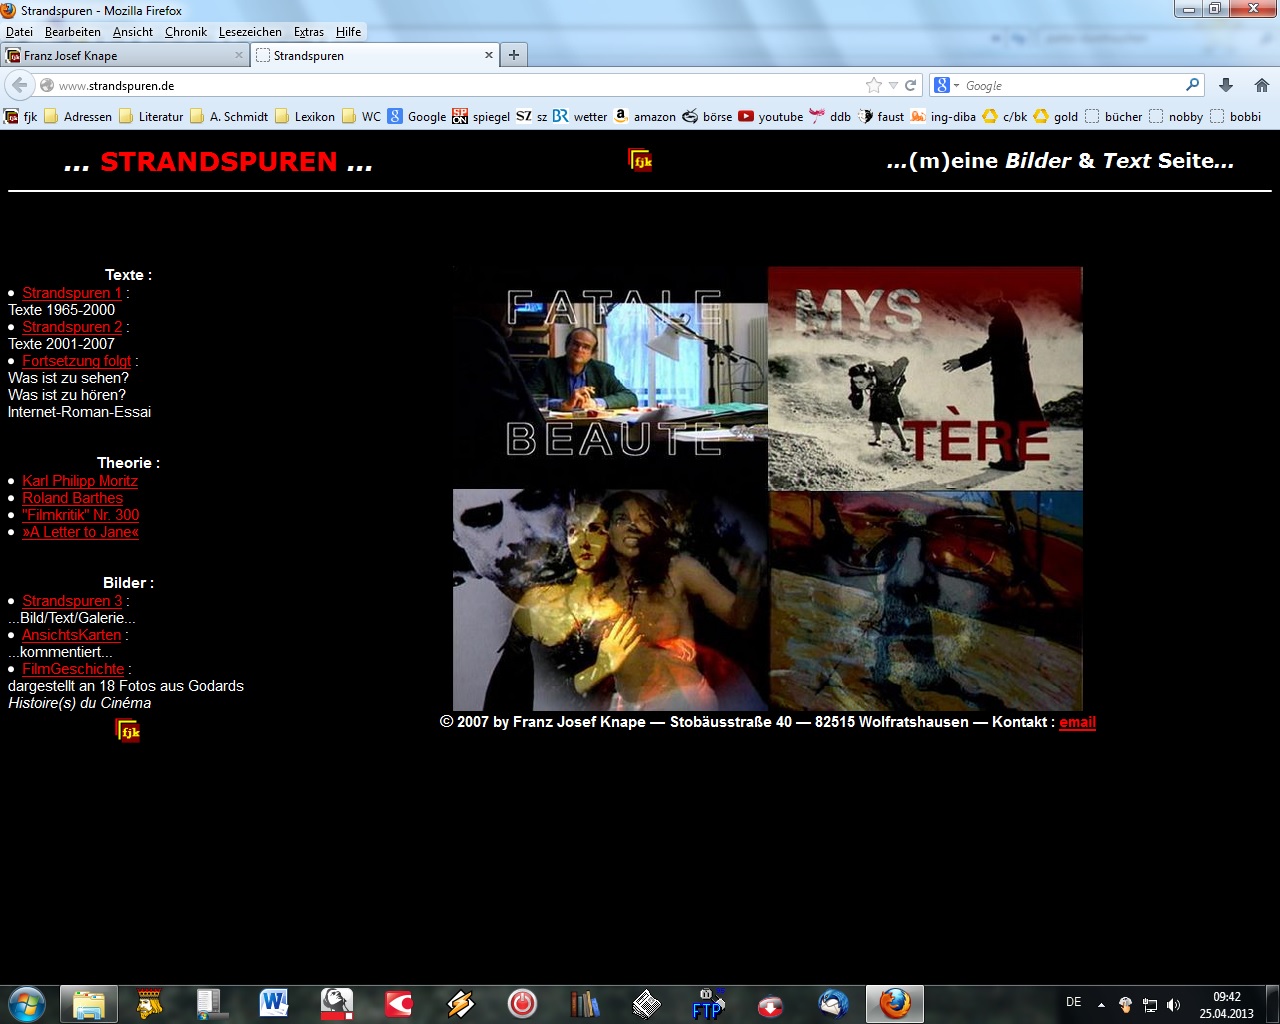Open the ddb bookmark
1280x1024 pixels.
pyautogui.click(x=830, y=116)
